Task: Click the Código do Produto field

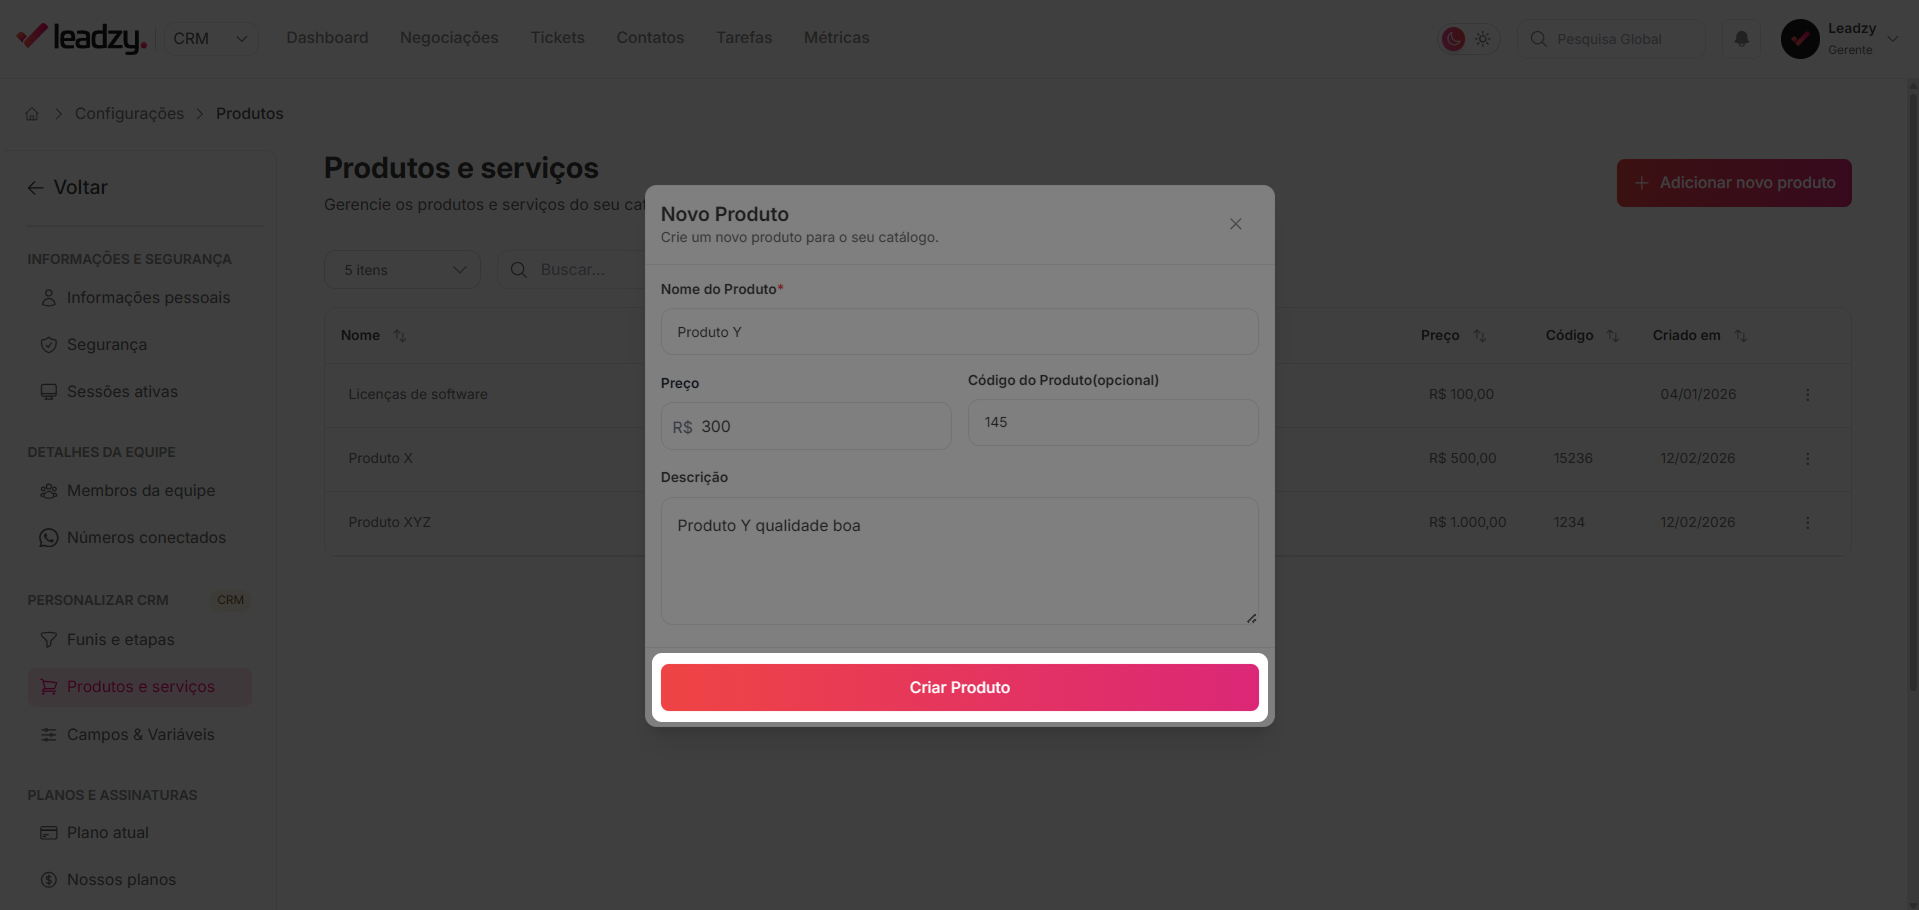Action: [1113, 422]
